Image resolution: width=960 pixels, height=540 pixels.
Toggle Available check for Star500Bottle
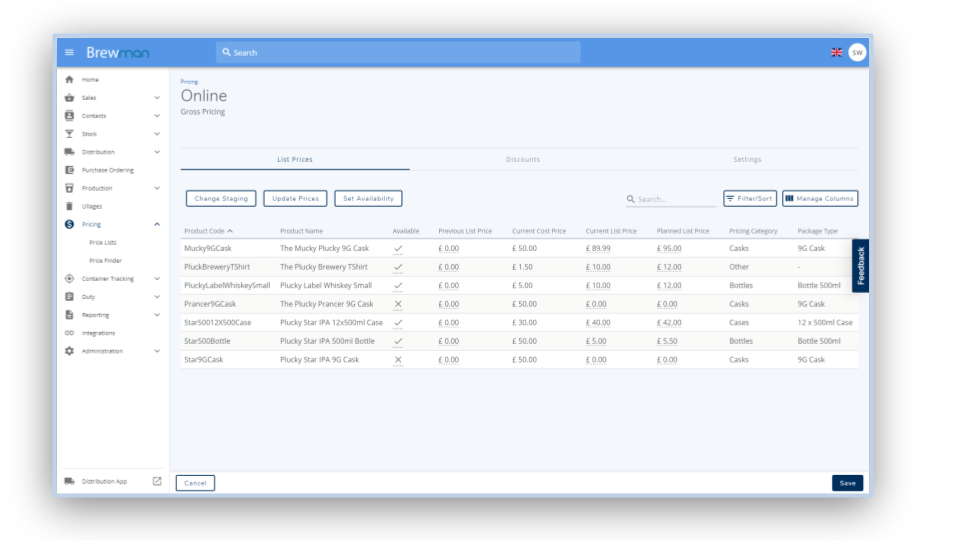tap(398, 341)
